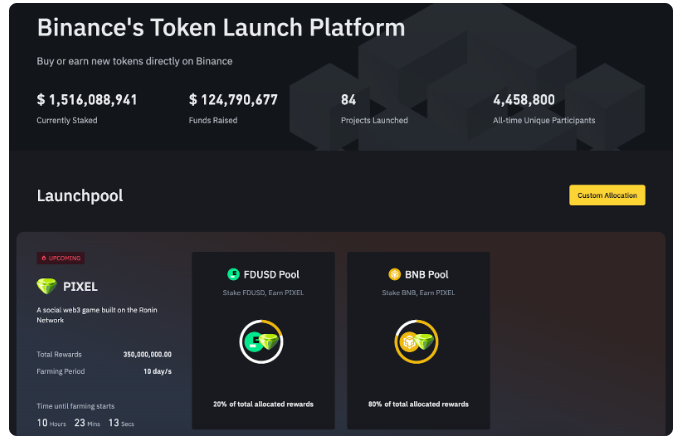Click the BNB Pool circular progress ring

tap(416, 342)
